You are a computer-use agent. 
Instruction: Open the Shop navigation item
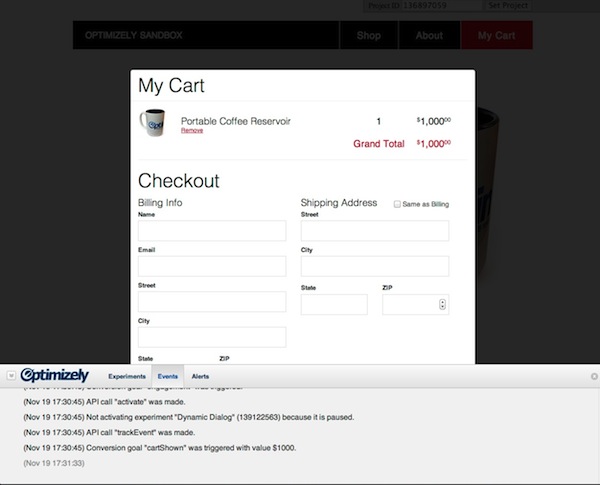pyautogui.click(x=369, y=36)
